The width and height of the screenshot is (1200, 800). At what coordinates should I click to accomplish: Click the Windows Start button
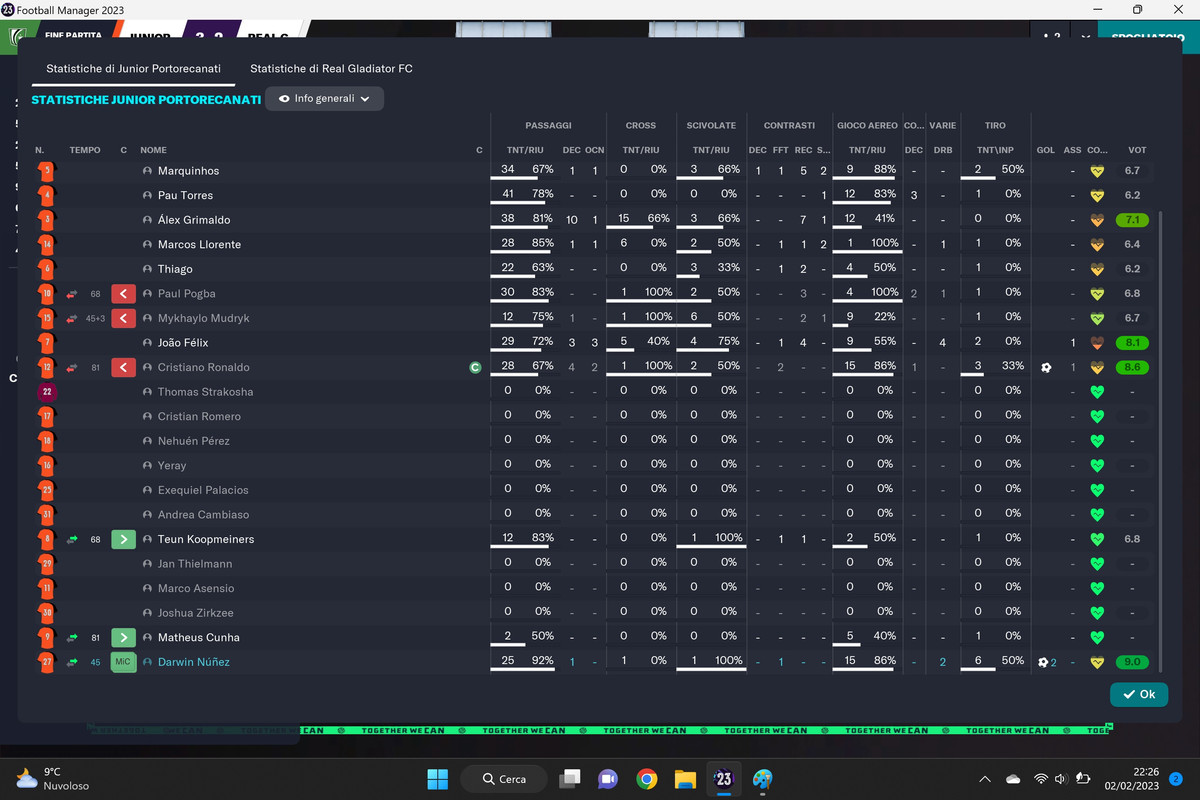click(437, 779)
